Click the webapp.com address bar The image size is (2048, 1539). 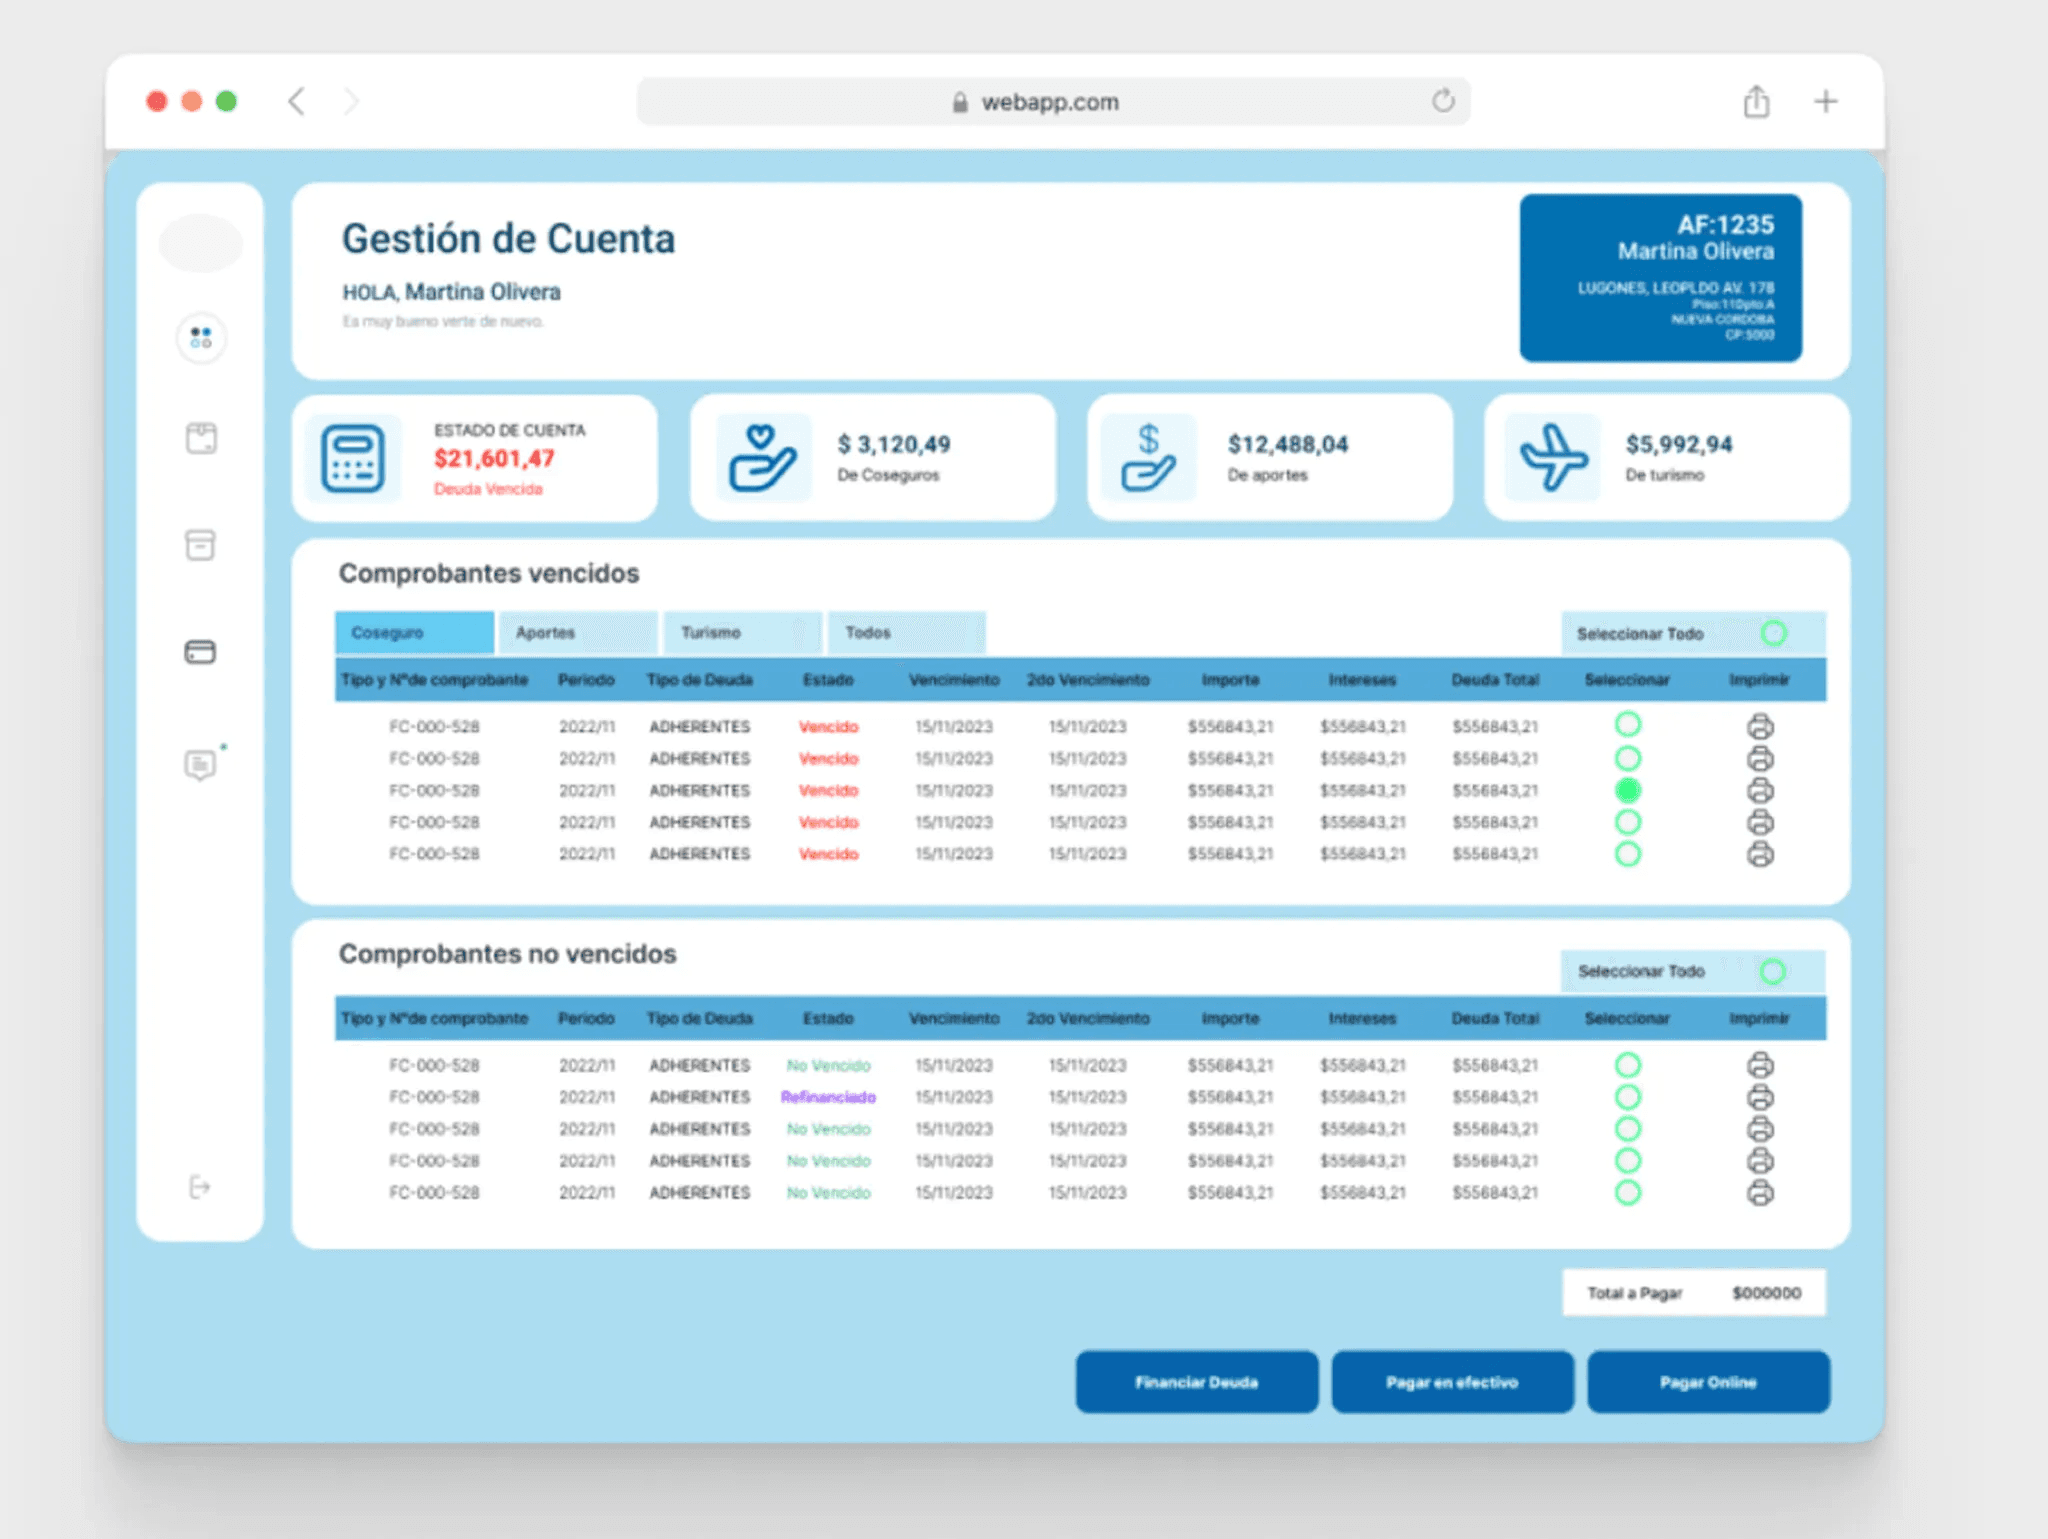click(1050, 102)
